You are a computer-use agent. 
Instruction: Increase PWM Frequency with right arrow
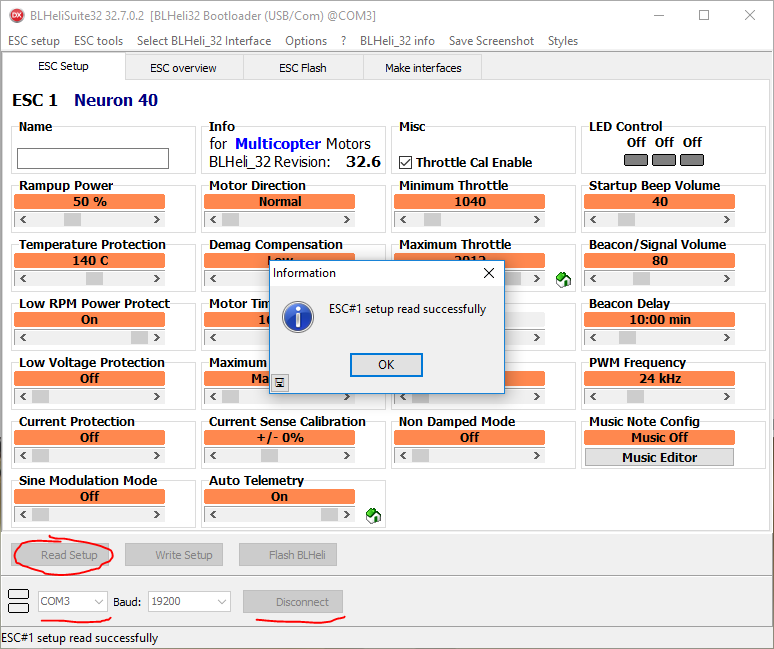point(727,396)
